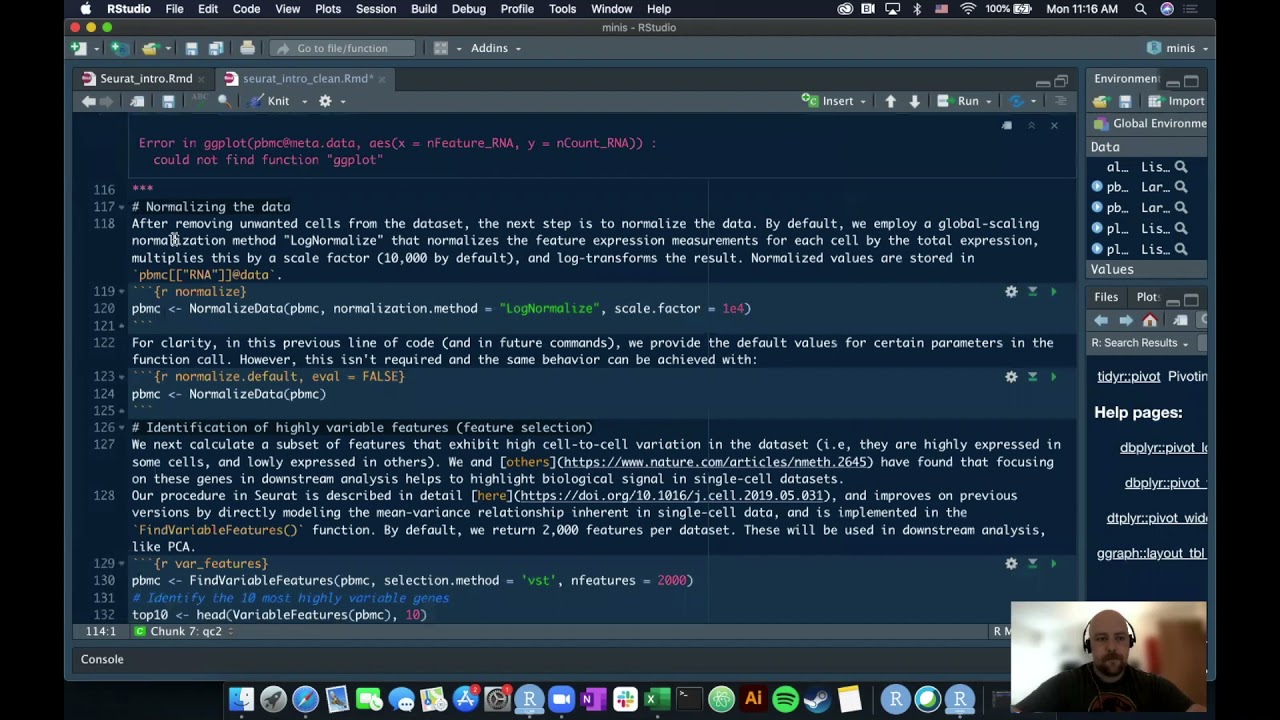The image size is (1280, 720).
Task: Save workspace in Environment pane
Action: coord(1125,101)
